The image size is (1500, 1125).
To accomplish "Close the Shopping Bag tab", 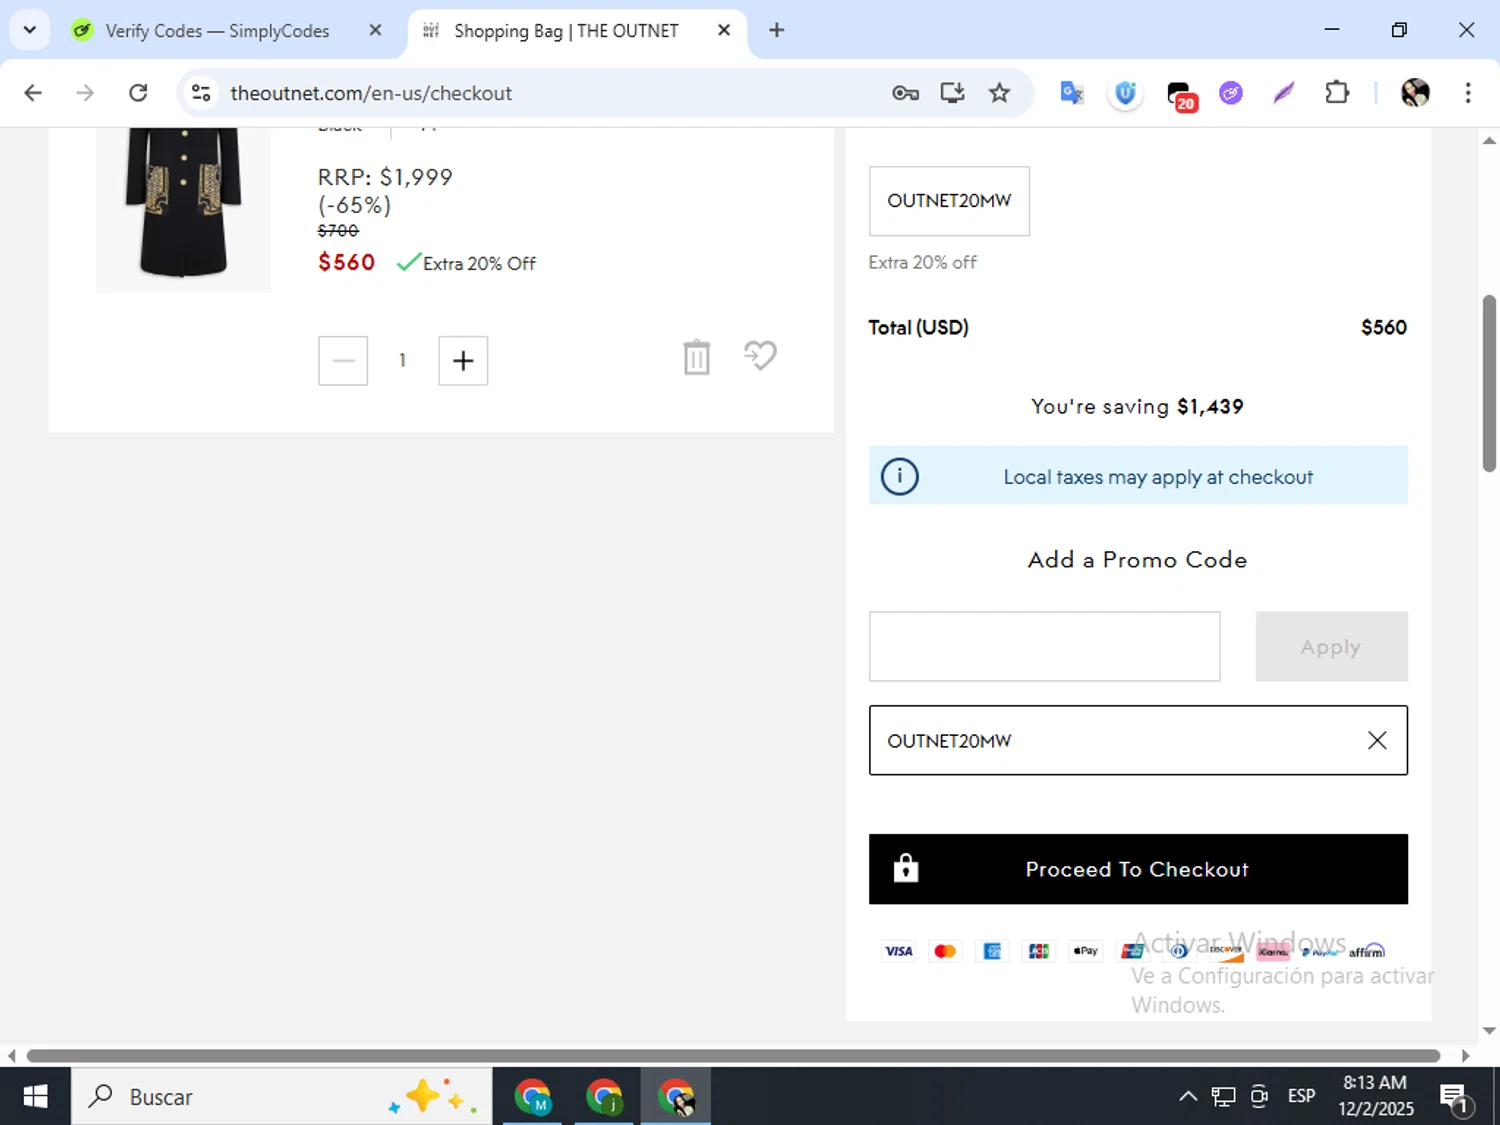I will [x=724, y=30].
